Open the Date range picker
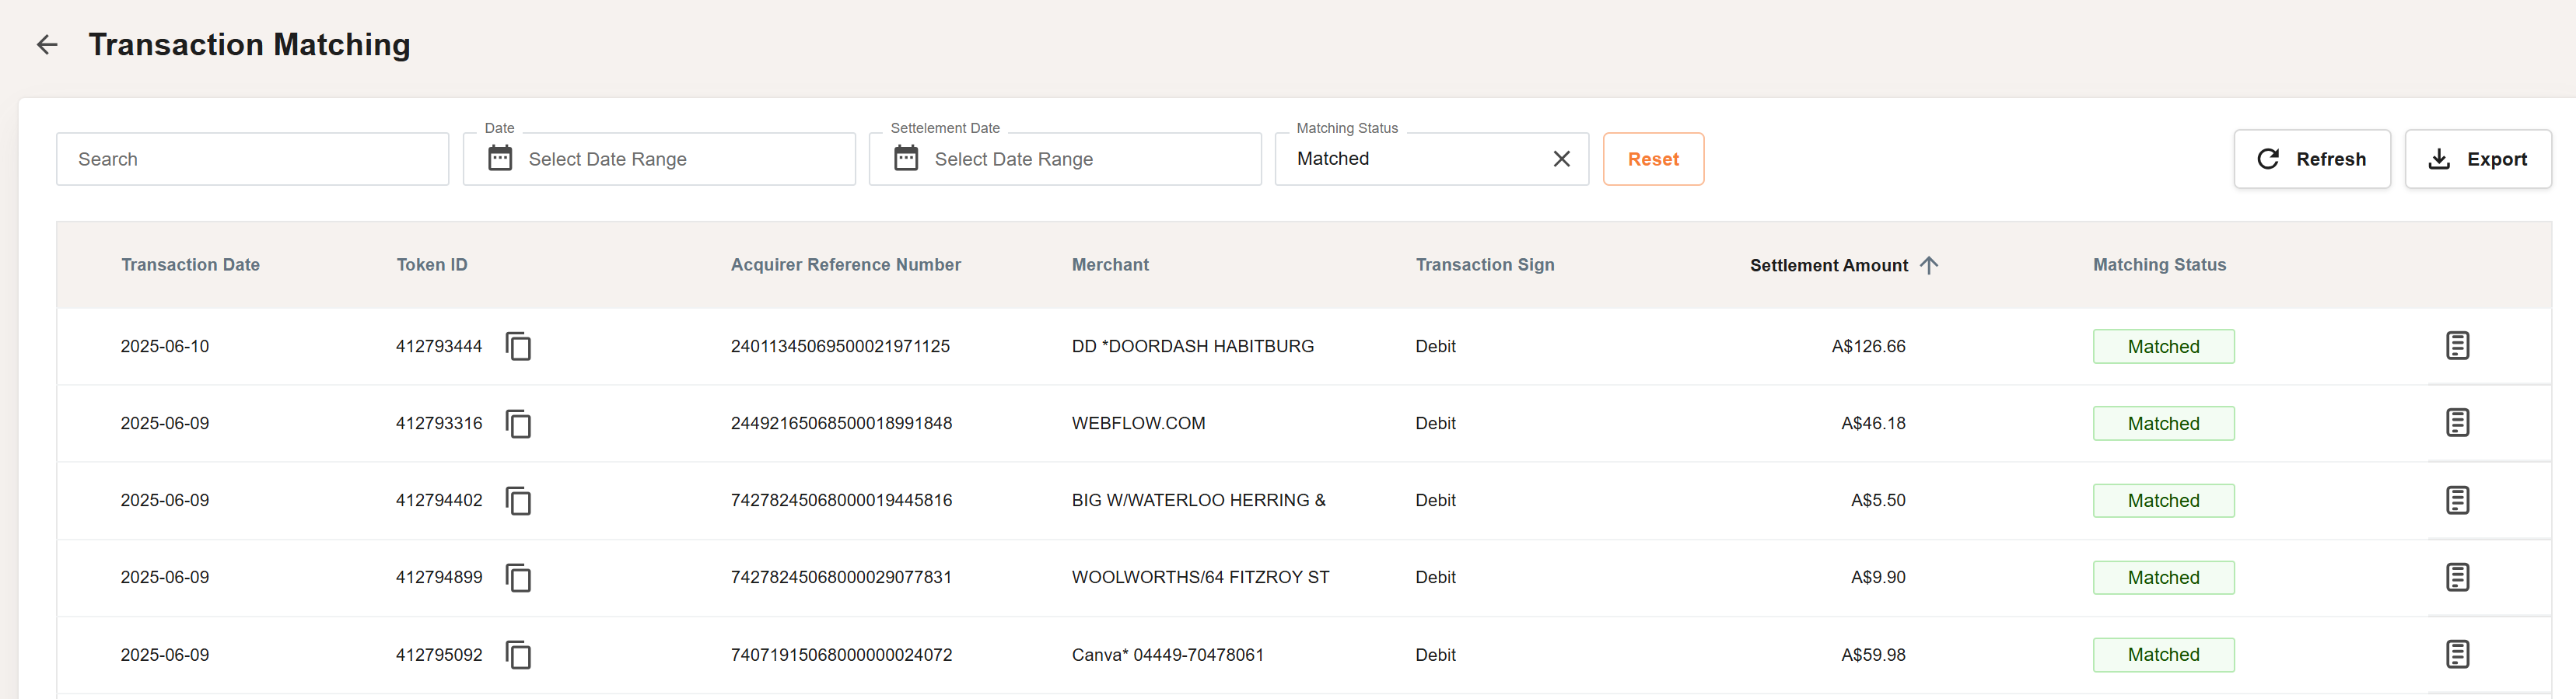This screenshot has width=2576, height=699. point(659,159)
